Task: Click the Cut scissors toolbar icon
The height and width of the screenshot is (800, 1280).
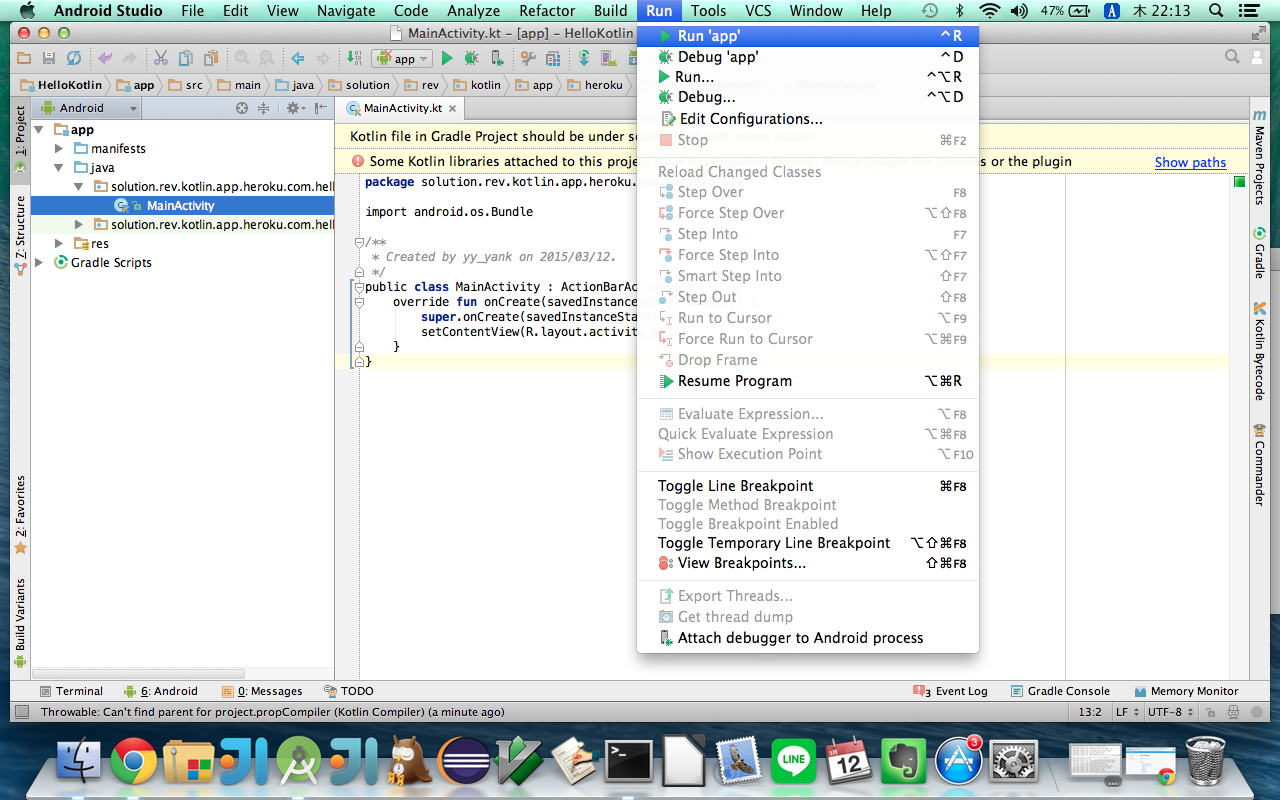Action: pyautogui.click(x=161, y=59)
